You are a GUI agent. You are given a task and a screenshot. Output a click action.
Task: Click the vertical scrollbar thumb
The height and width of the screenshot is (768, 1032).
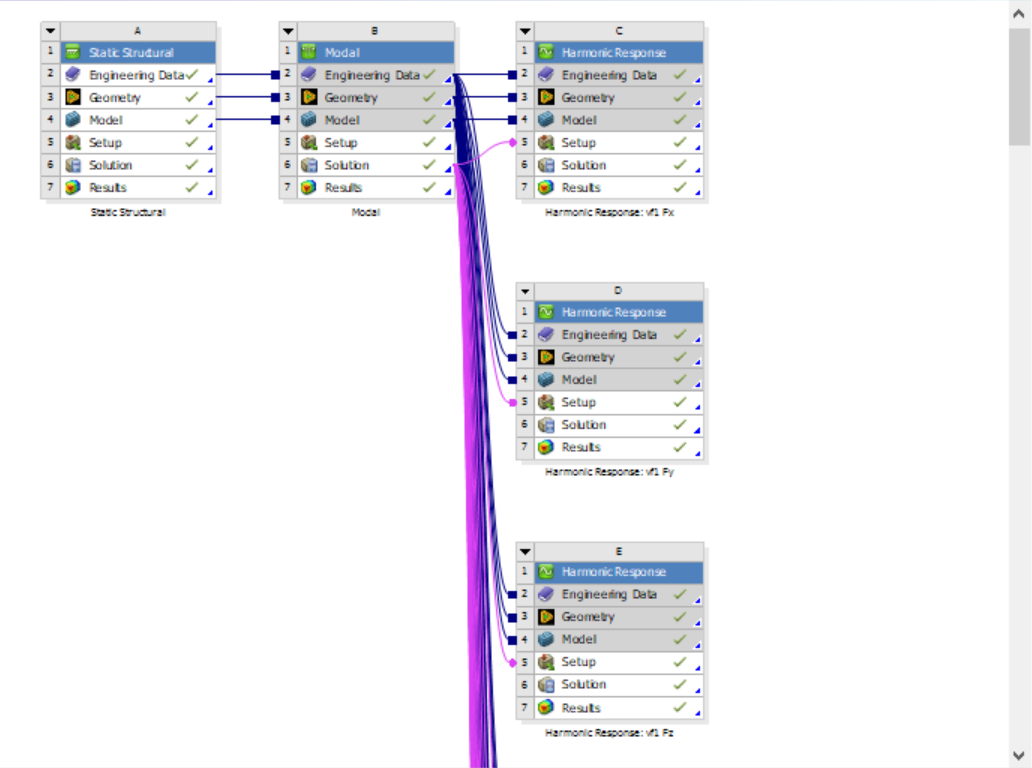pyautogui.click(x=1019, y=86)
